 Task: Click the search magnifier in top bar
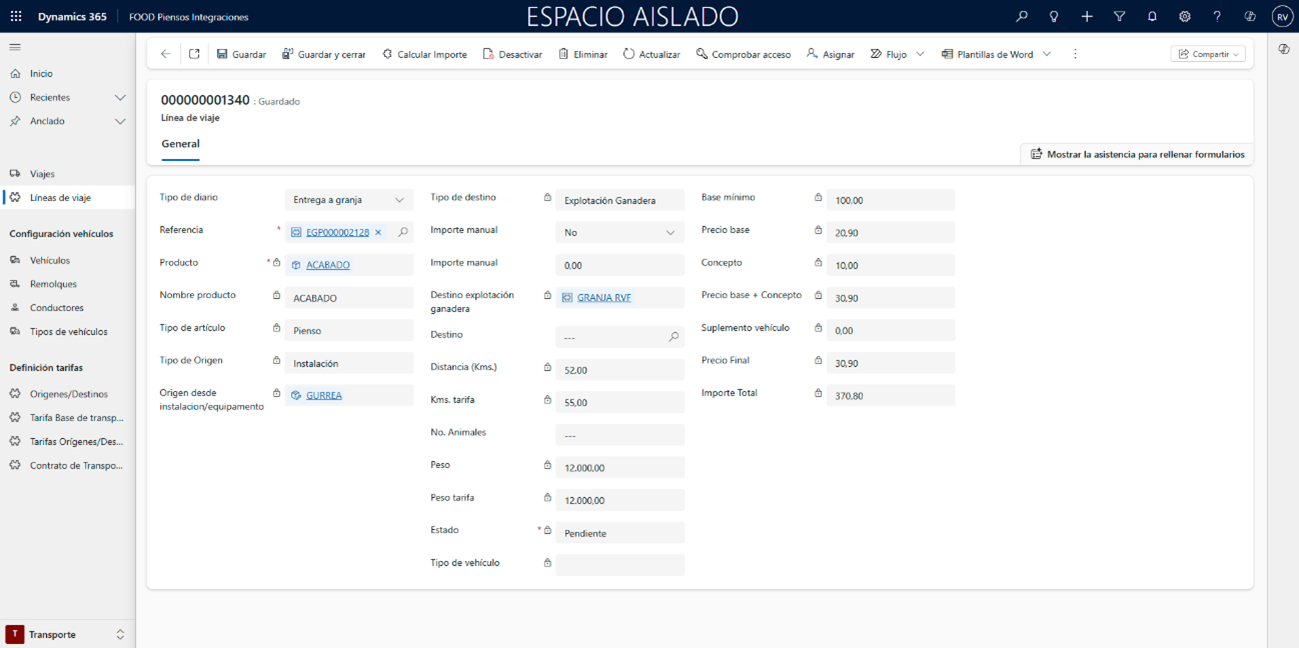[1021, 17]
